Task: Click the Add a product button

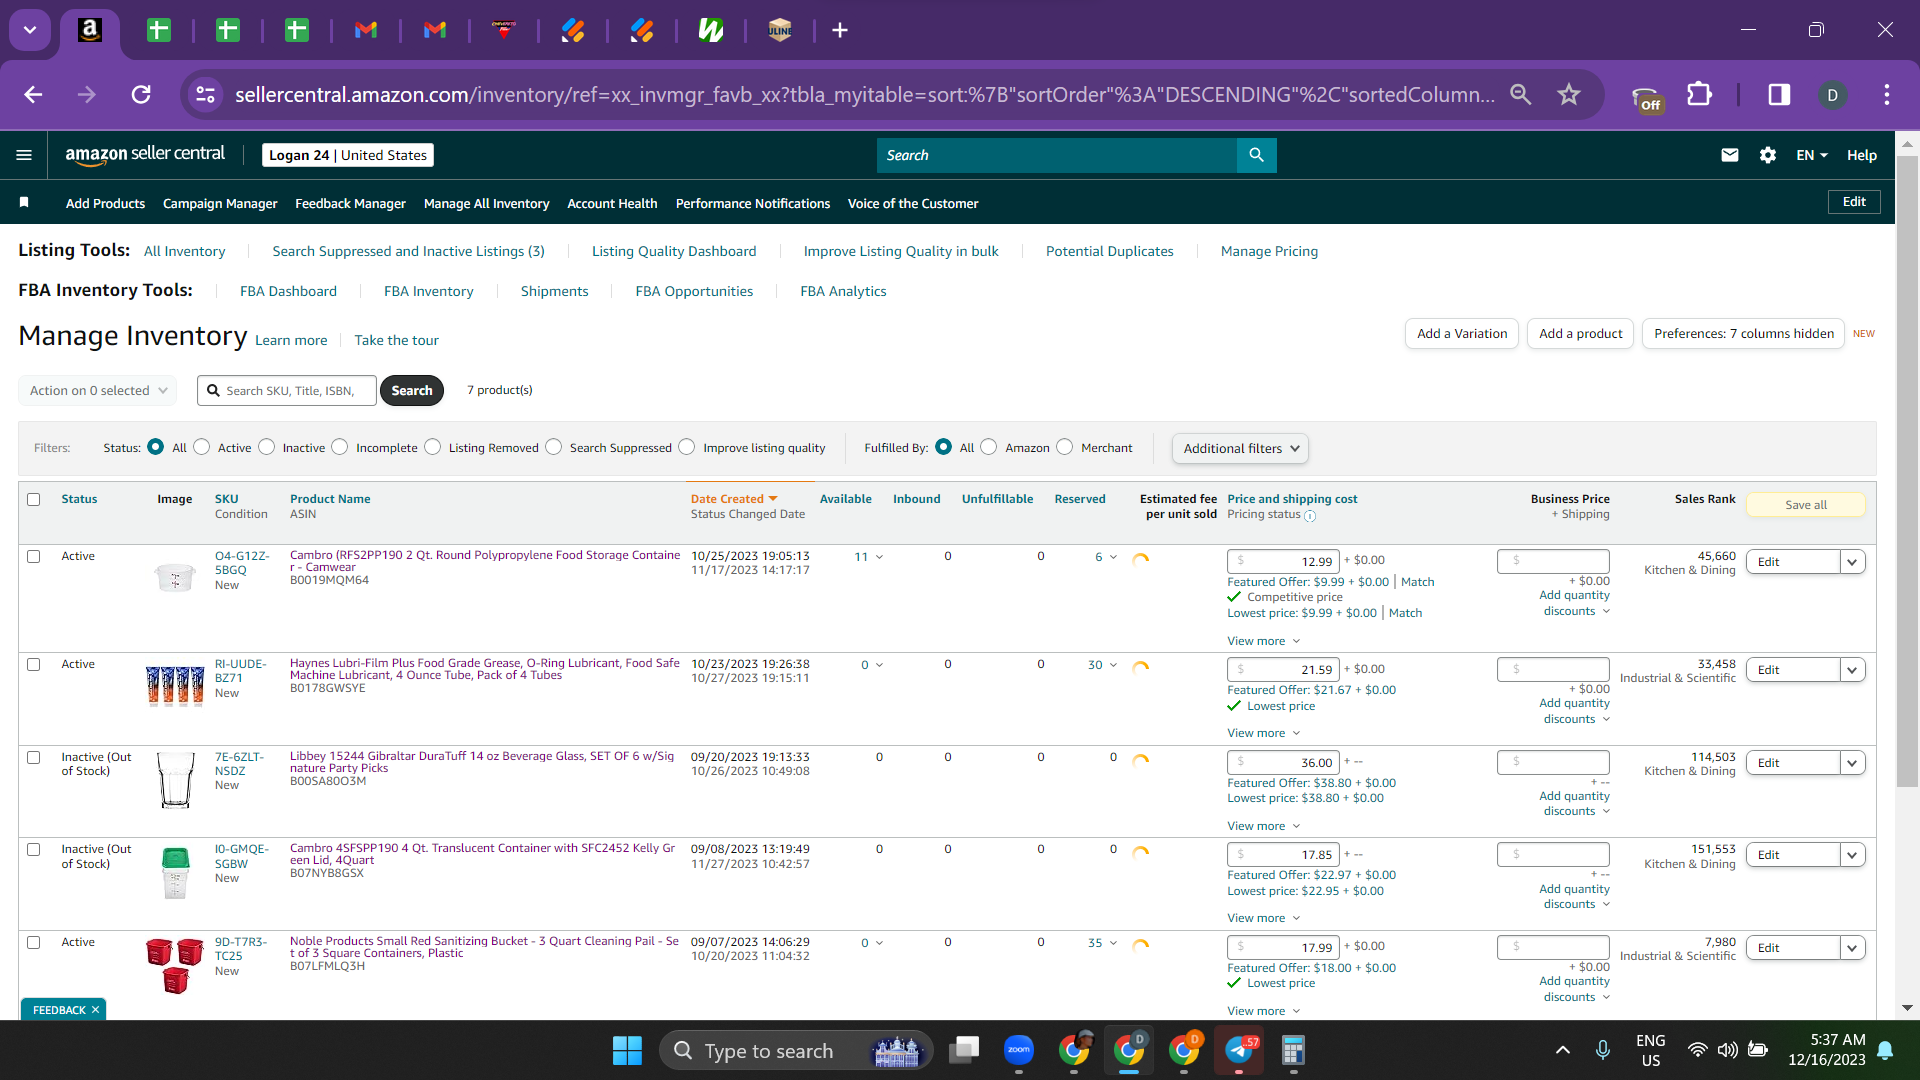Action: (x=1580, y=334)
